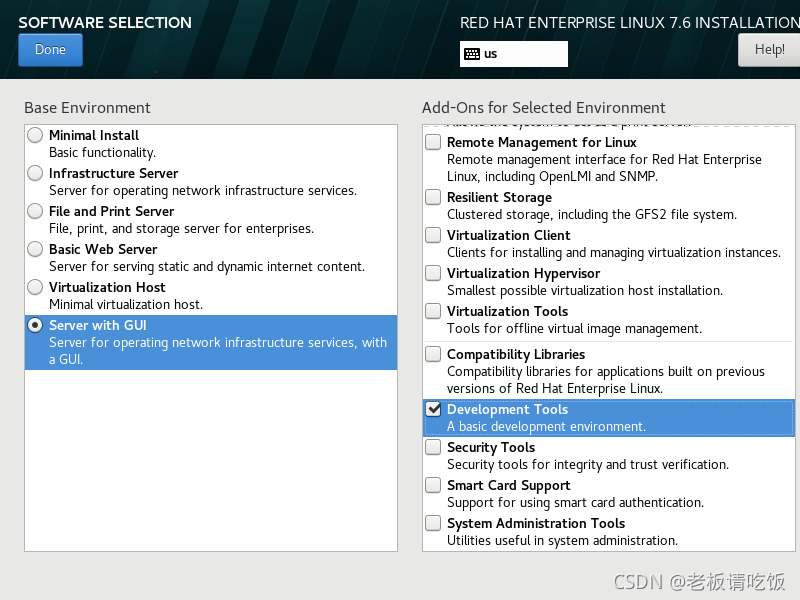800x600 pixels.
Task: Tick the Security Tools checkbox
Action: pos(433,447)
